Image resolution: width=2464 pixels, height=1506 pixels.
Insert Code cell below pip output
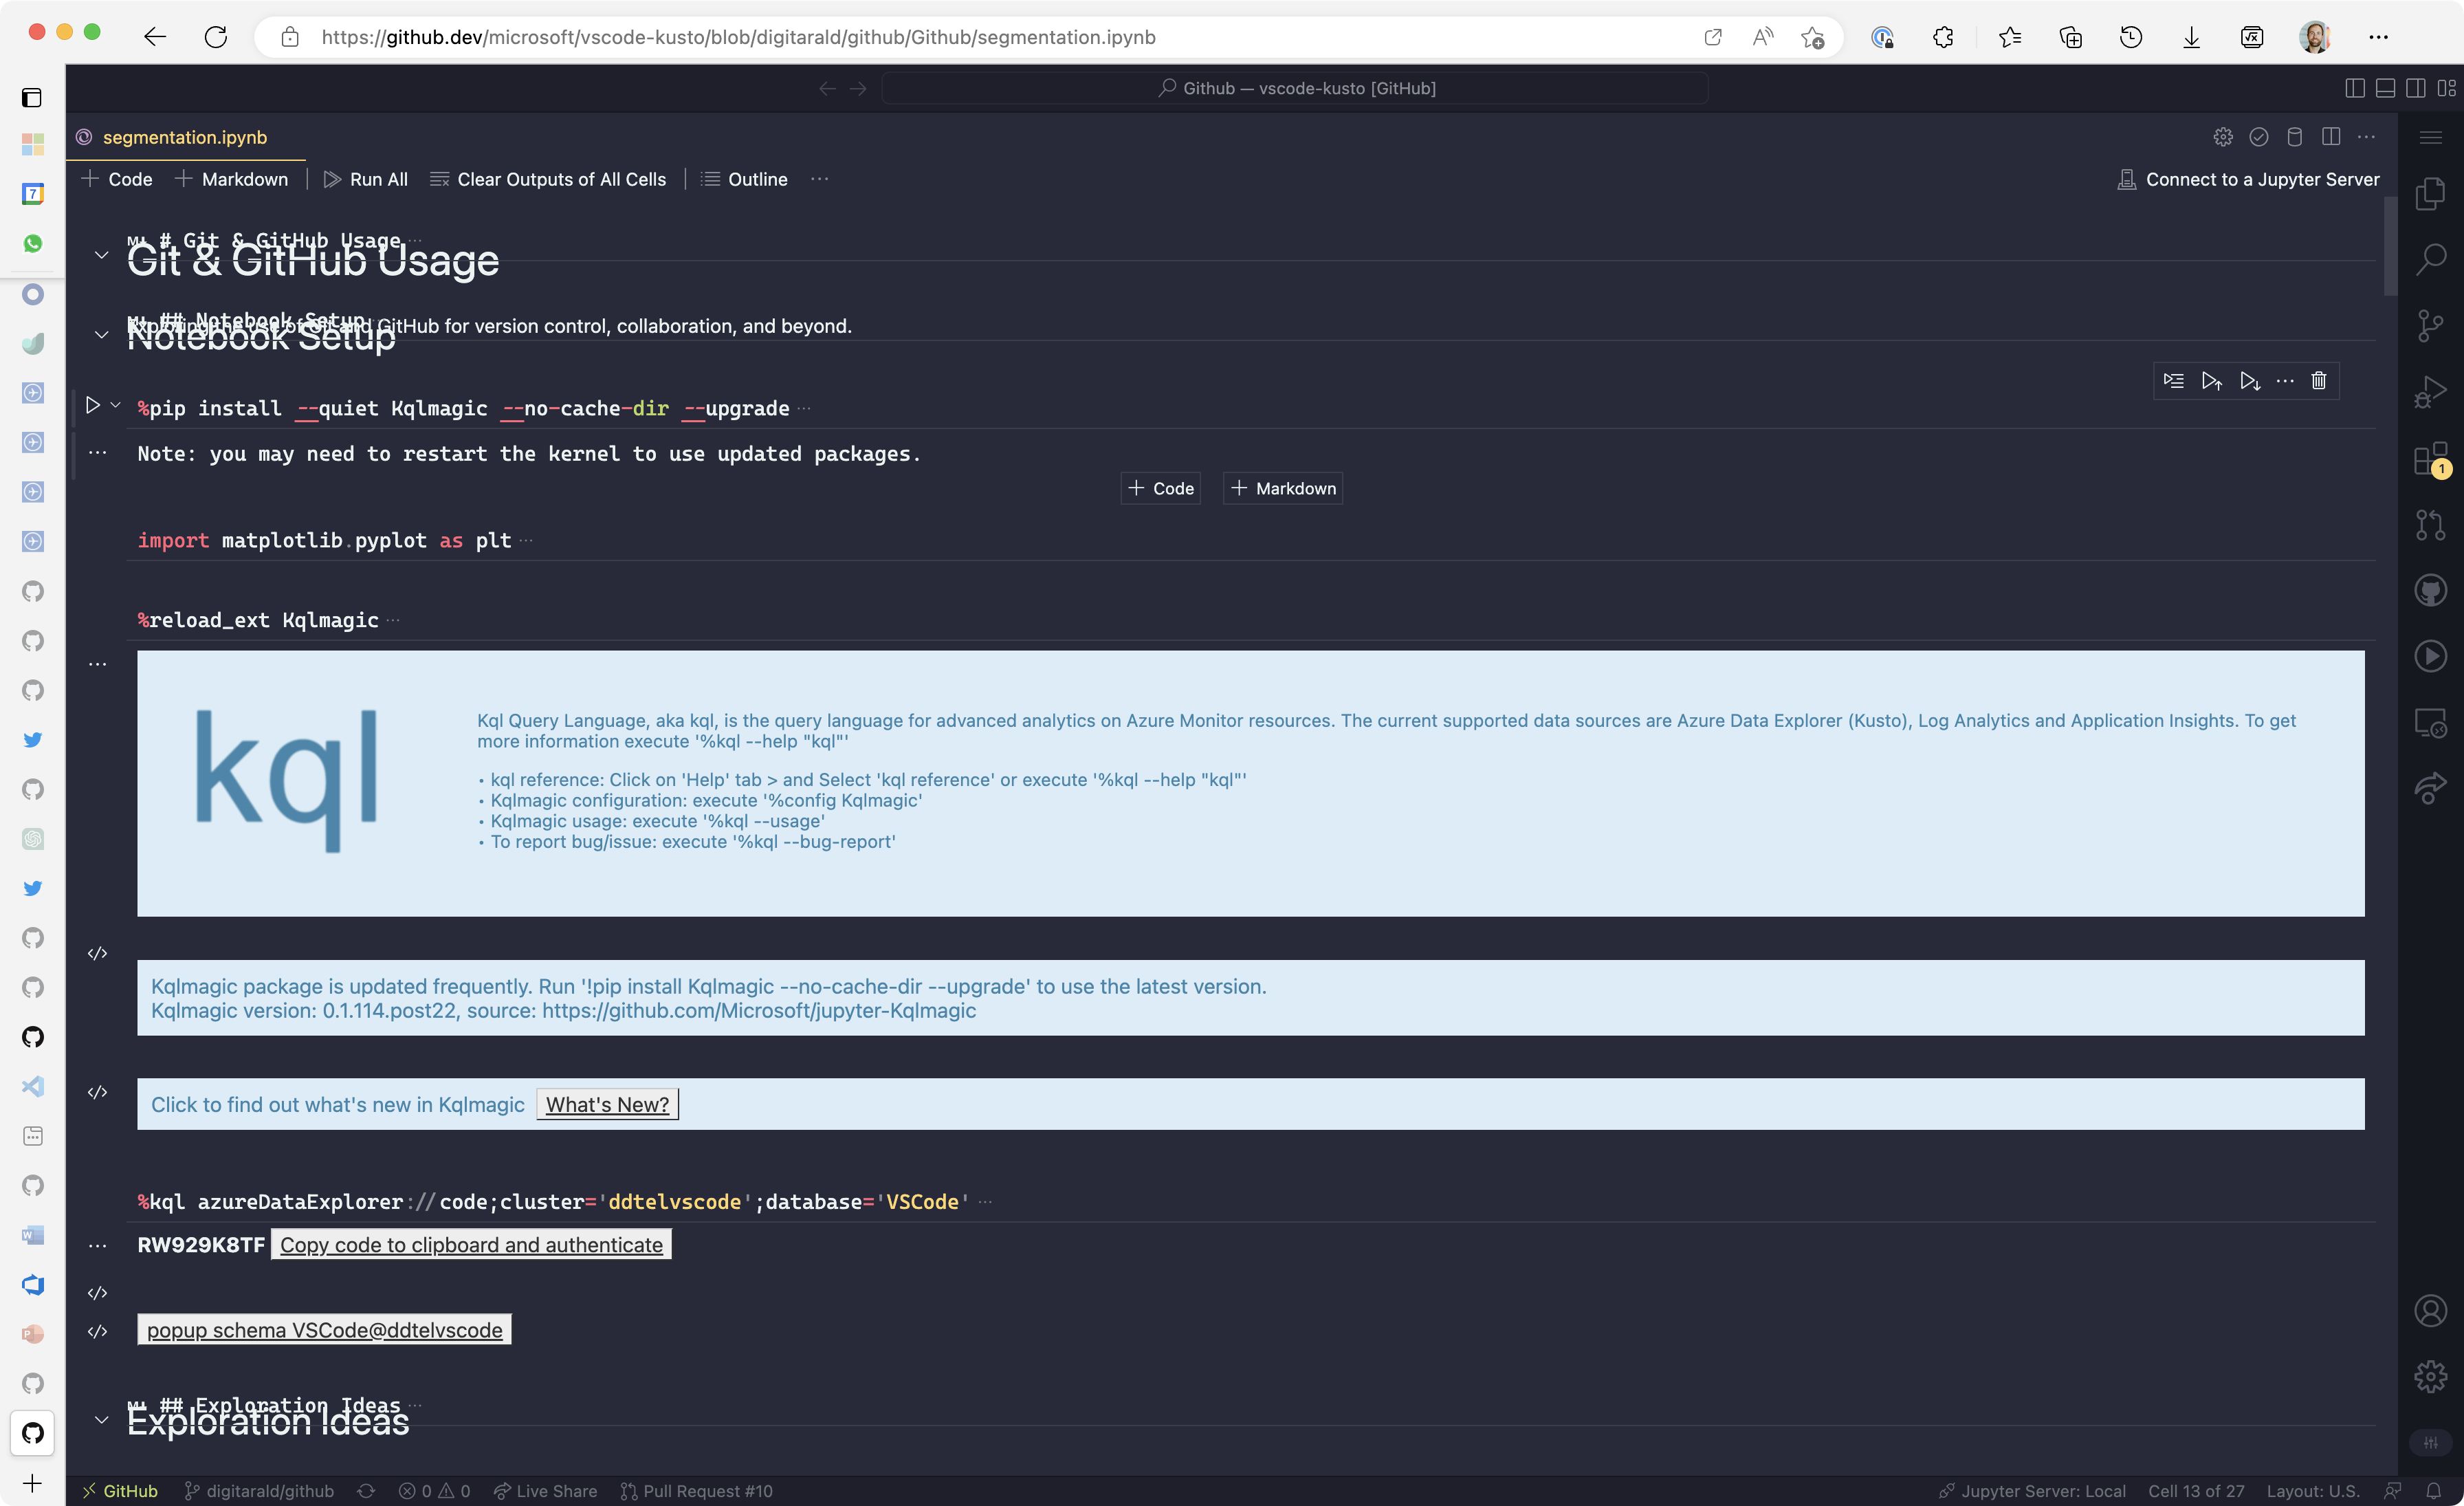coord(1161,488)
